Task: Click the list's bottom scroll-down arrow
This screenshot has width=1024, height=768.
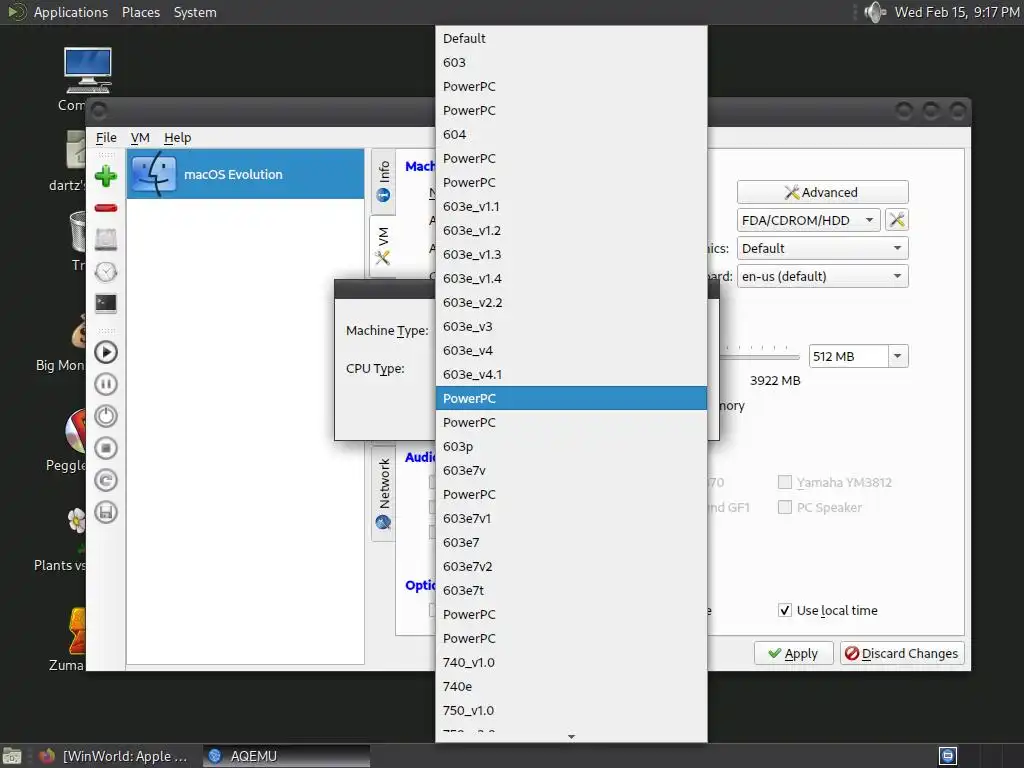Action: click(571, 737)
